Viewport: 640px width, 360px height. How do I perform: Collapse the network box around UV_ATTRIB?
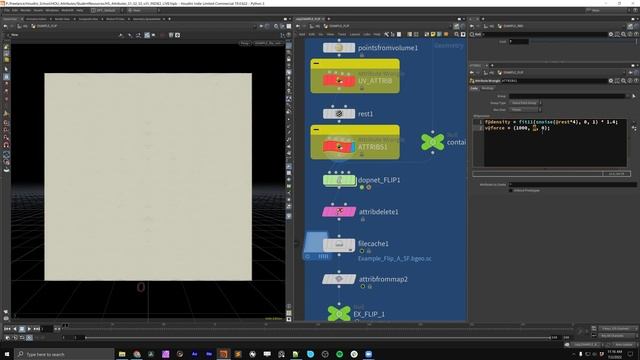[x=316, y=63]
